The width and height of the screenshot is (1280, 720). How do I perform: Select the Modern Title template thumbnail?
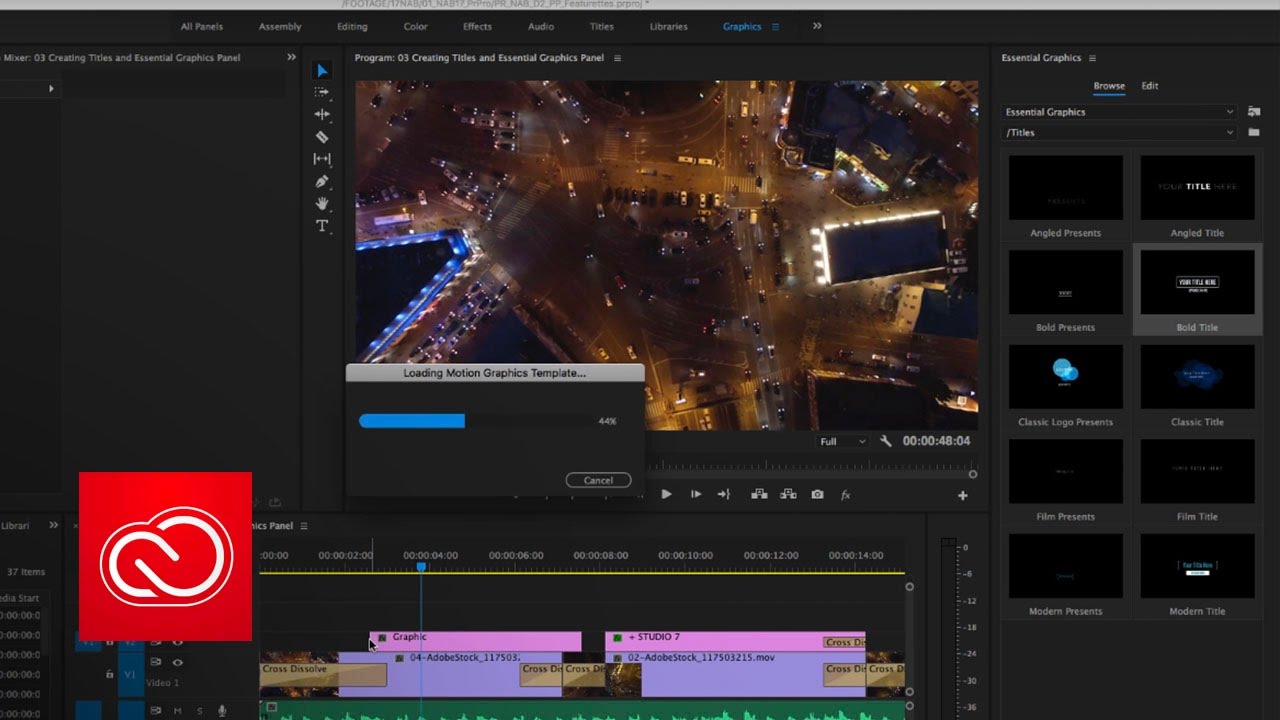pyautogui.click(x=1197, y=567)
